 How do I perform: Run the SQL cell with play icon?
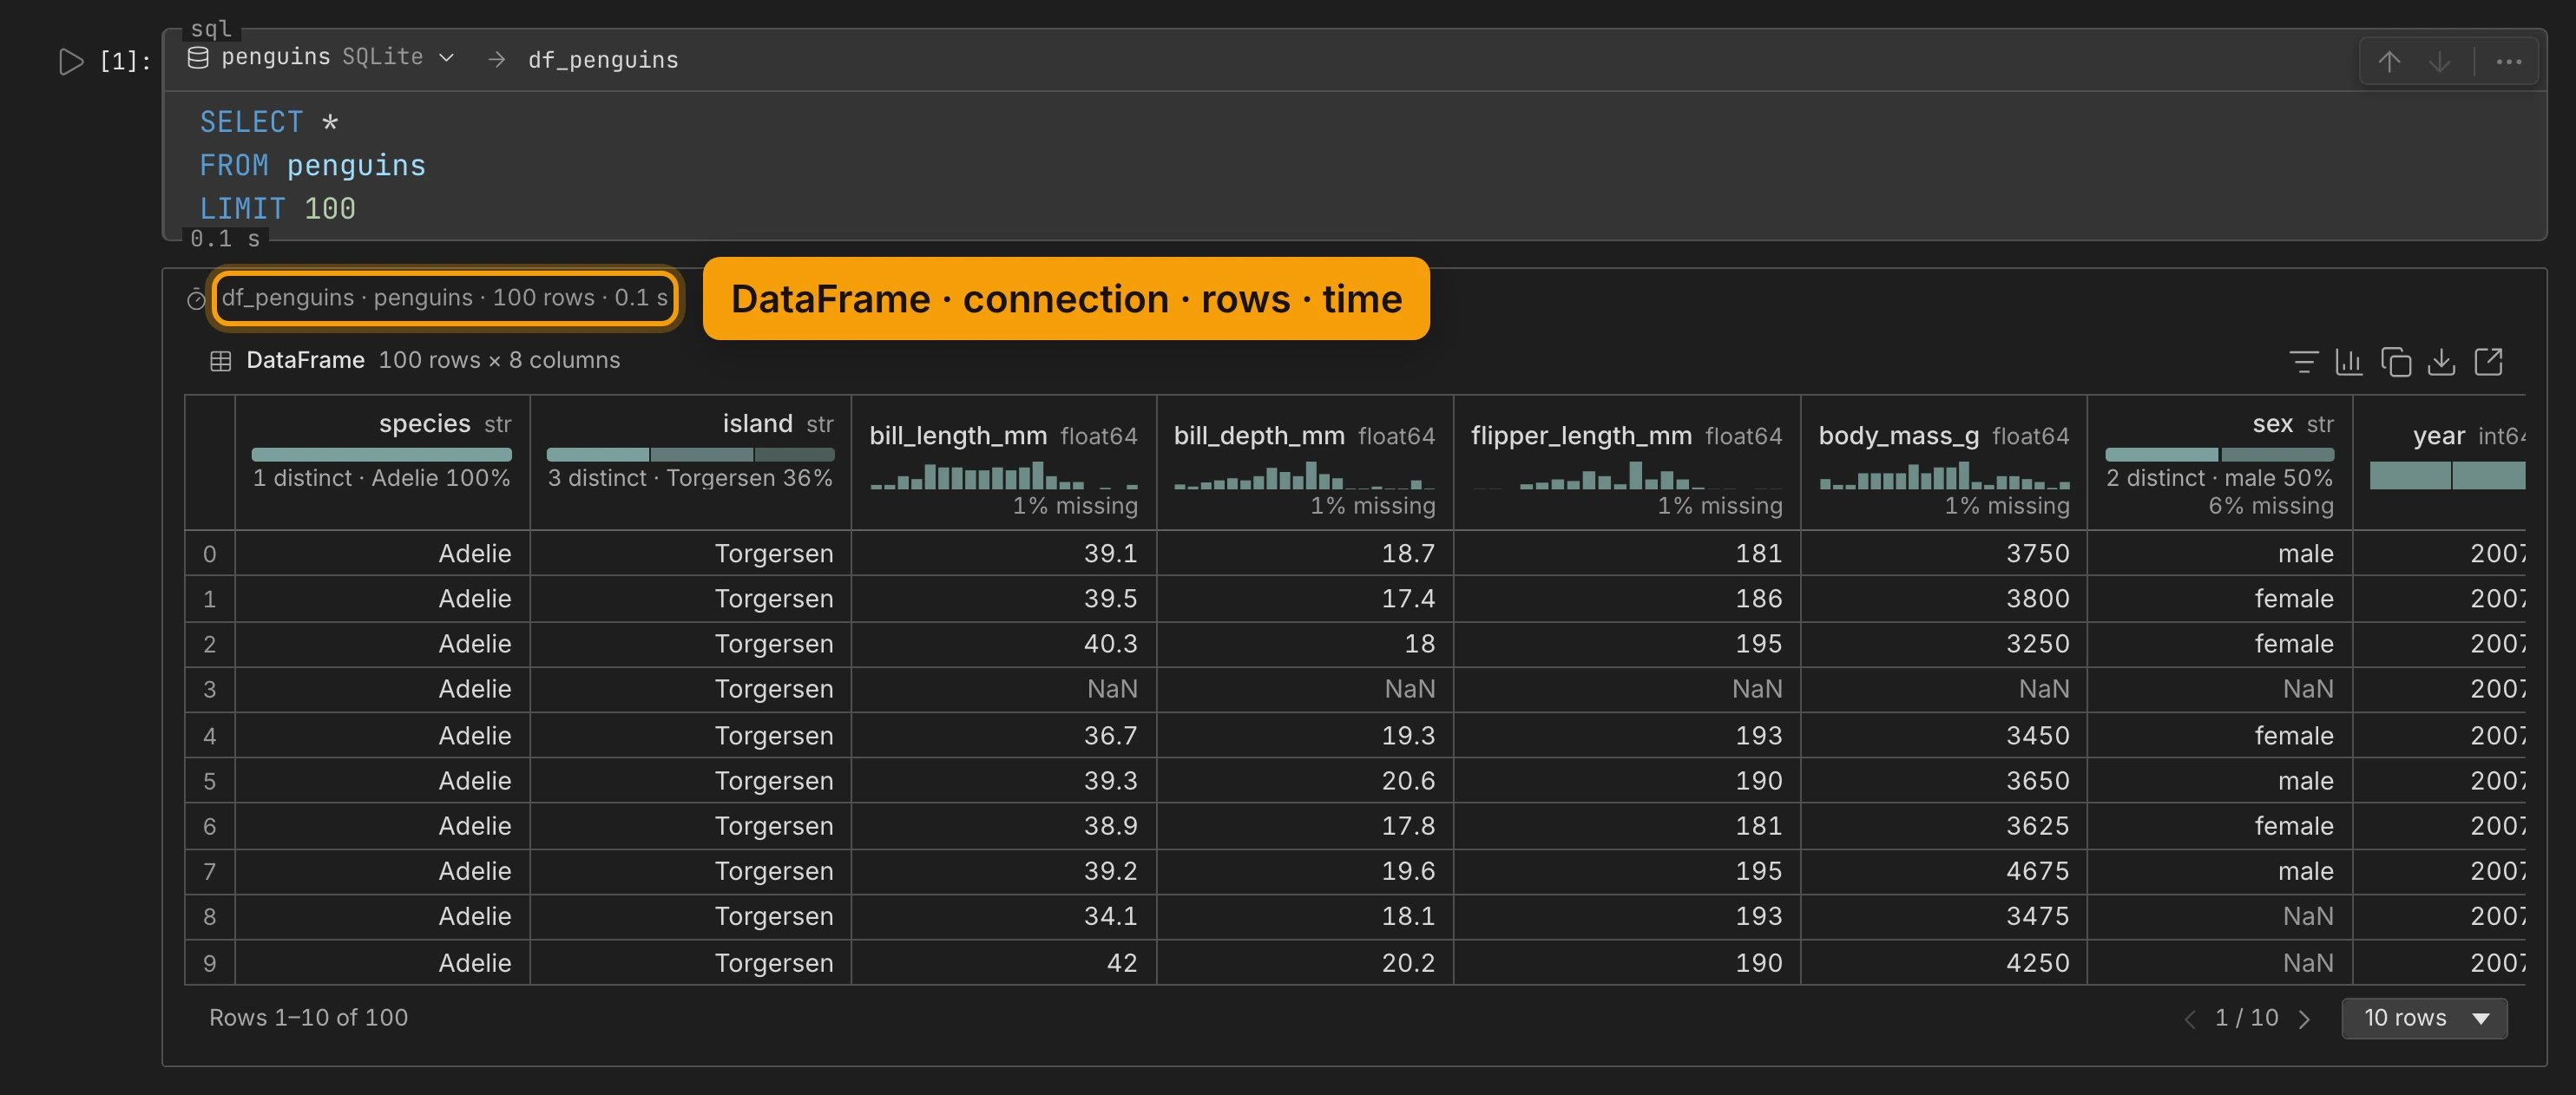pyautogui.click(x=70, y=62)
